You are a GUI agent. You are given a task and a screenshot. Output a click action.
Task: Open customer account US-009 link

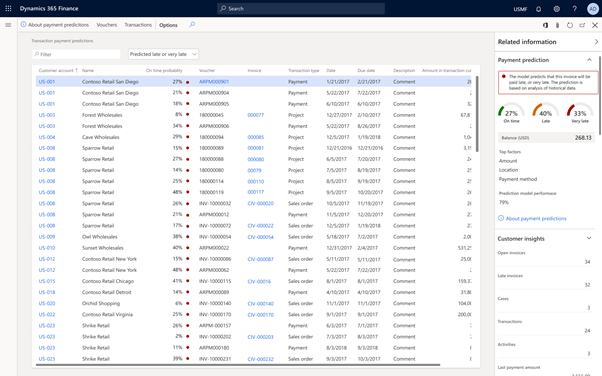47,237
